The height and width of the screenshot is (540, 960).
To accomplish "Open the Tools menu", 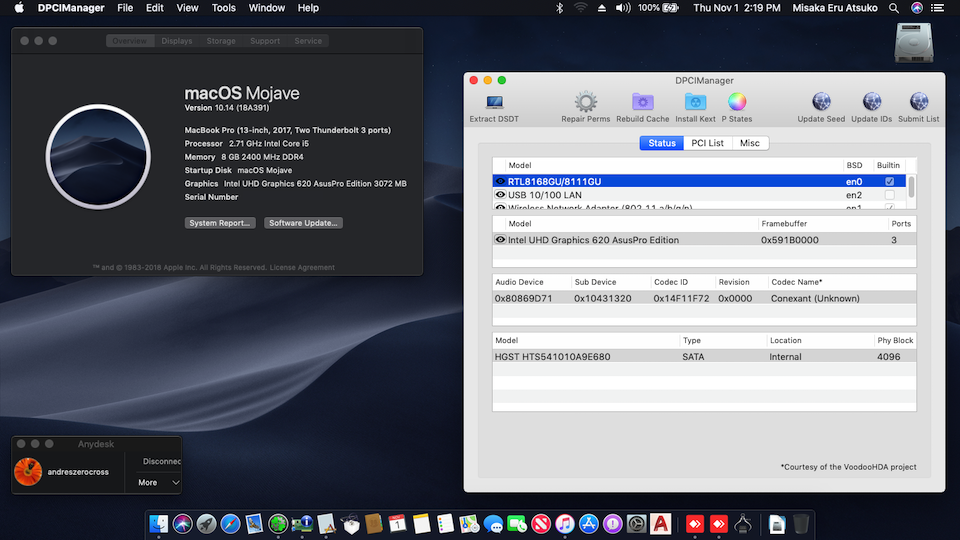I will (223, 8).
